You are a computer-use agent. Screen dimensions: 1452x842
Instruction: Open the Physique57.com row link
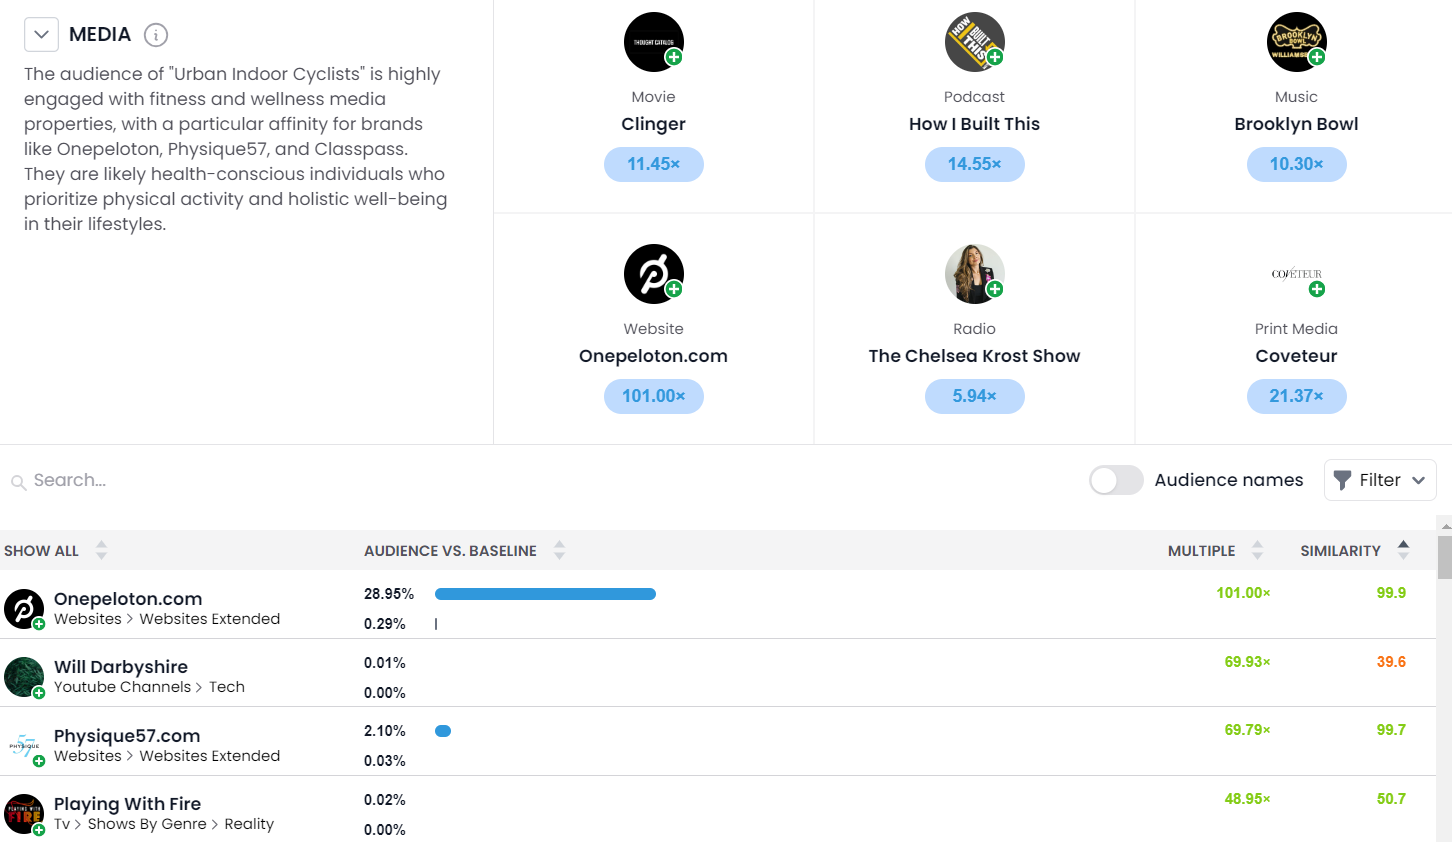tap(127, 736)
